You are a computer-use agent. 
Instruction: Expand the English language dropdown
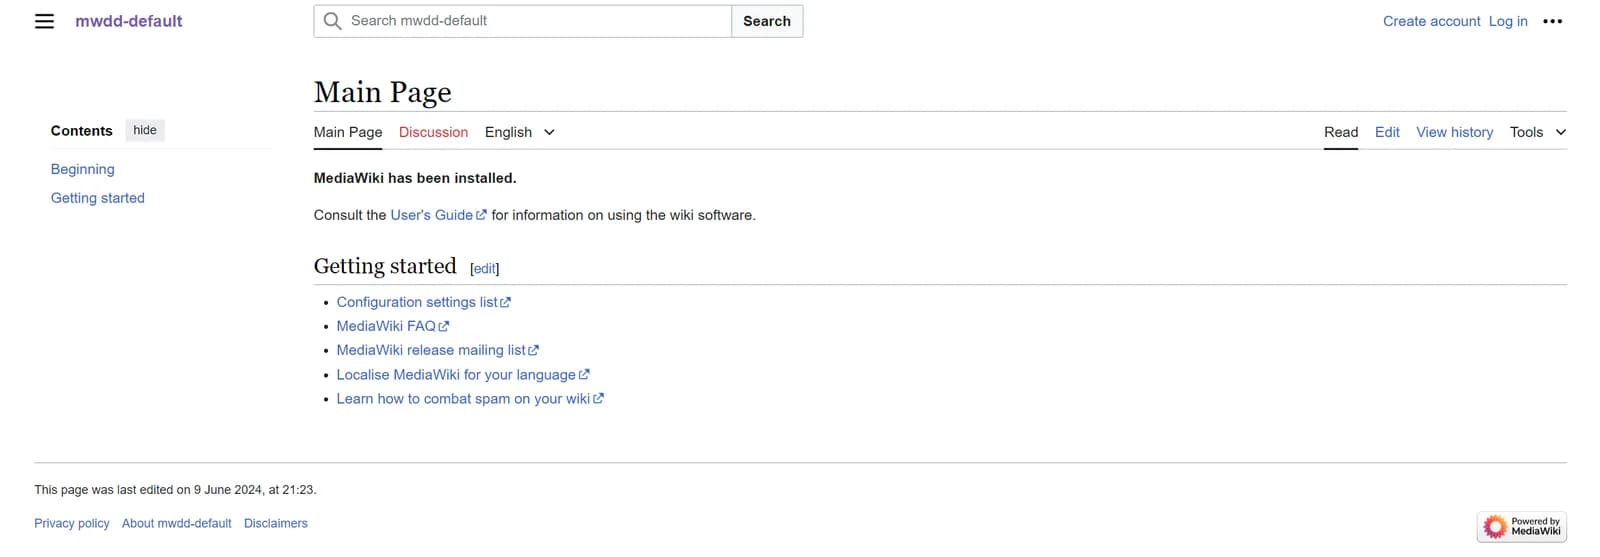point(520,132)
